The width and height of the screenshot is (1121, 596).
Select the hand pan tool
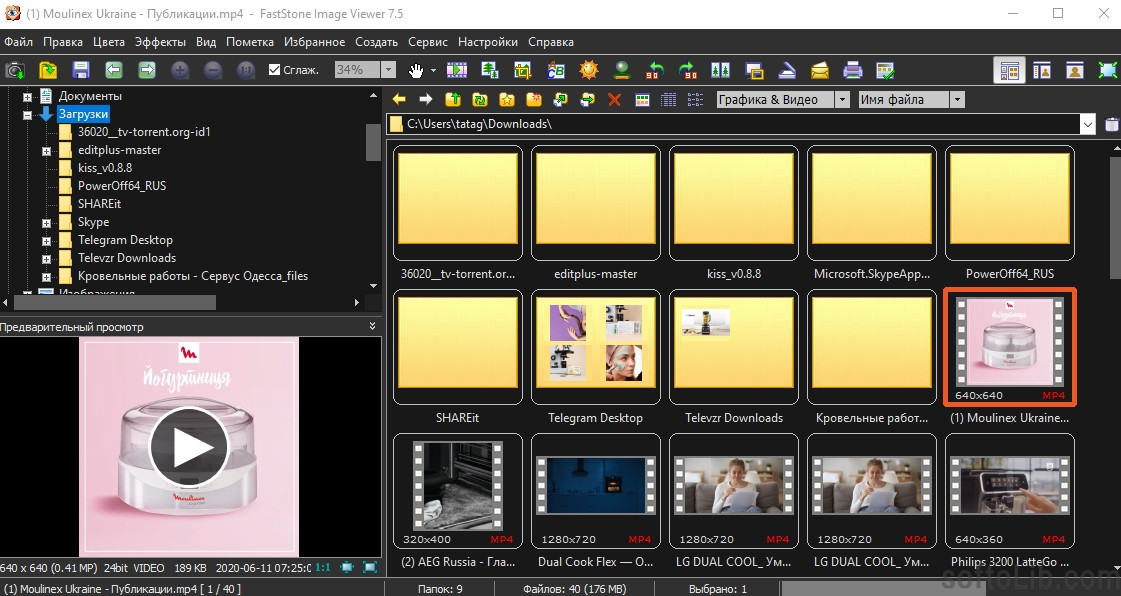[415, 70]
